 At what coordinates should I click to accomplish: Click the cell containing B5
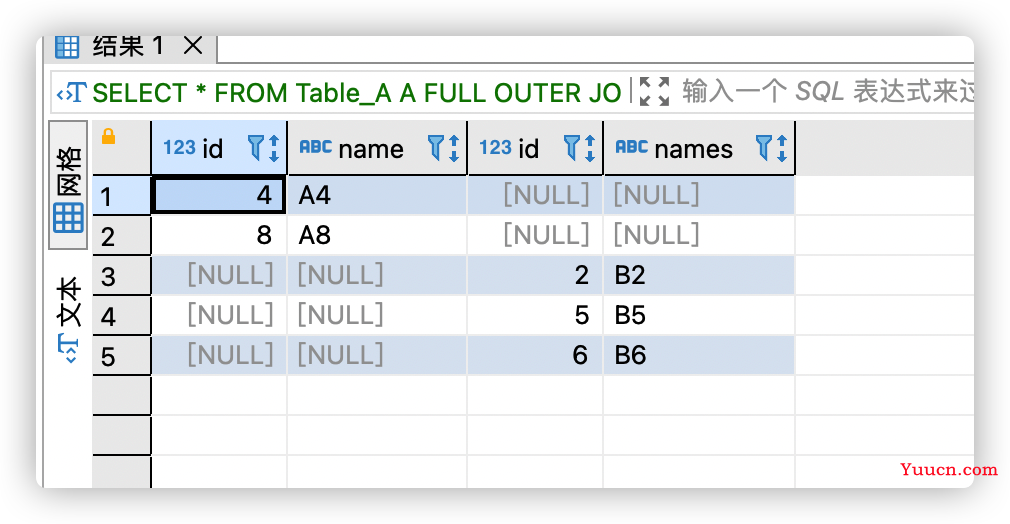pos(699,315)
